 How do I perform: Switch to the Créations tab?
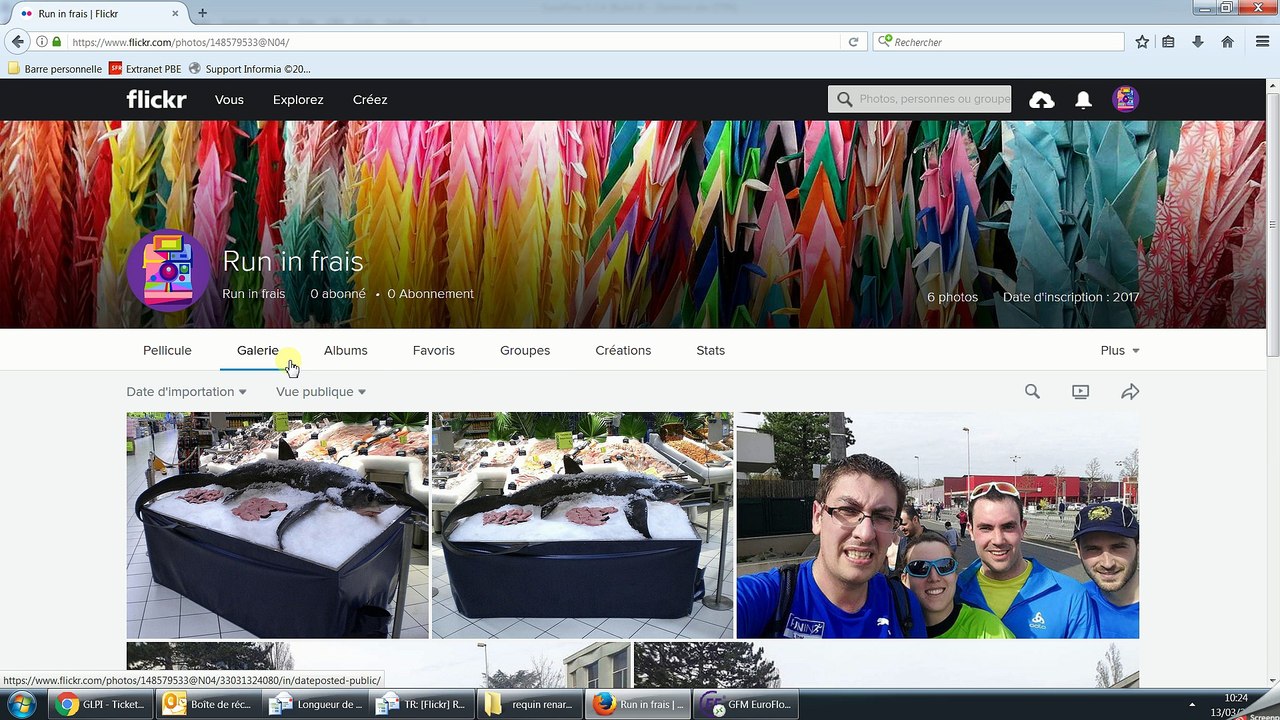point(623,350)
